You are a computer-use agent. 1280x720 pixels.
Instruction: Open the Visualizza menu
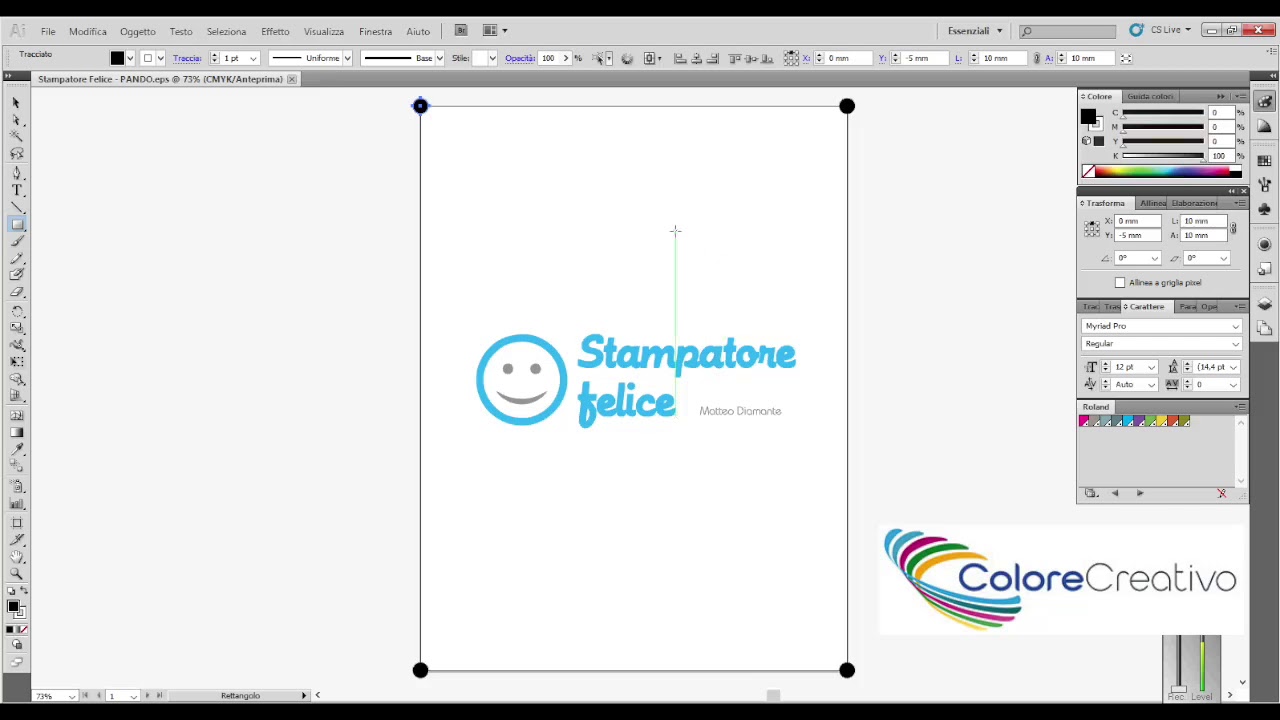[x=324, y=31]
